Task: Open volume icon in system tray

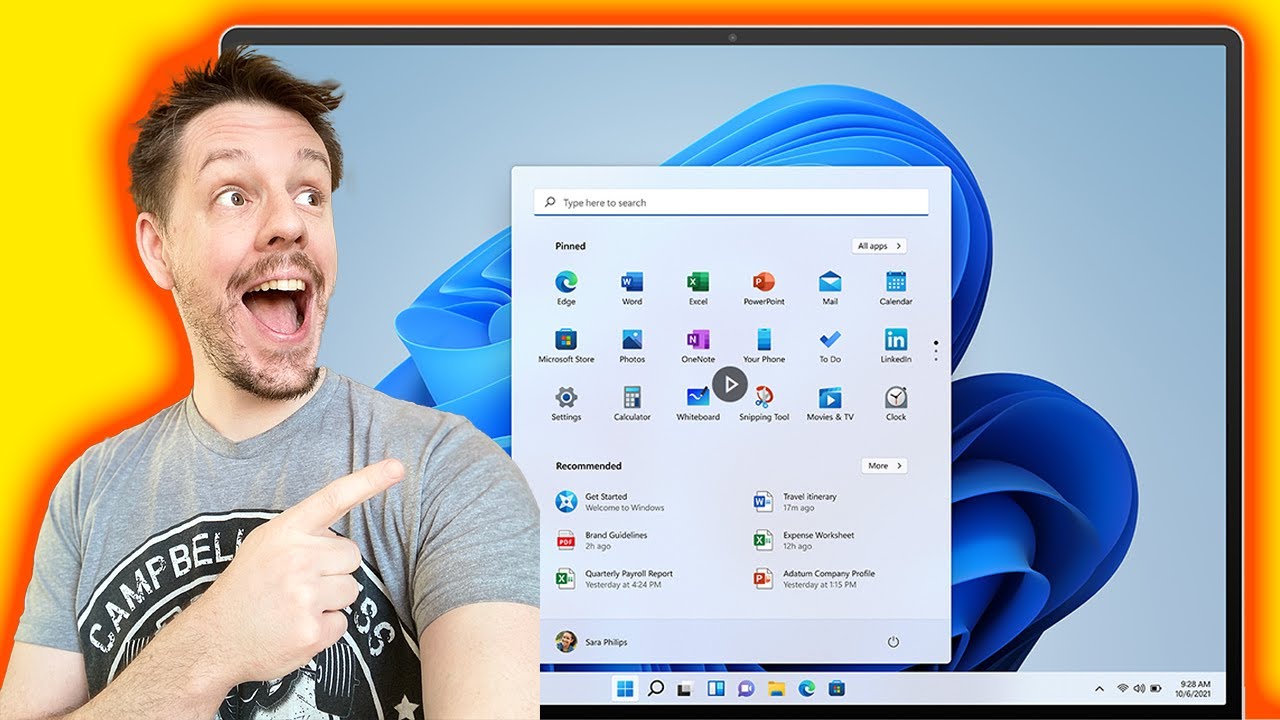Action: 1138,688
